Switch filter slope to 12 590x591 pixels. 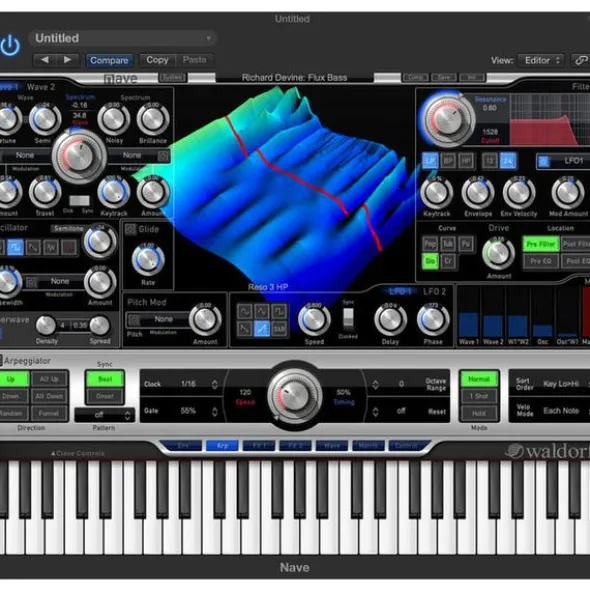point(490,161)
